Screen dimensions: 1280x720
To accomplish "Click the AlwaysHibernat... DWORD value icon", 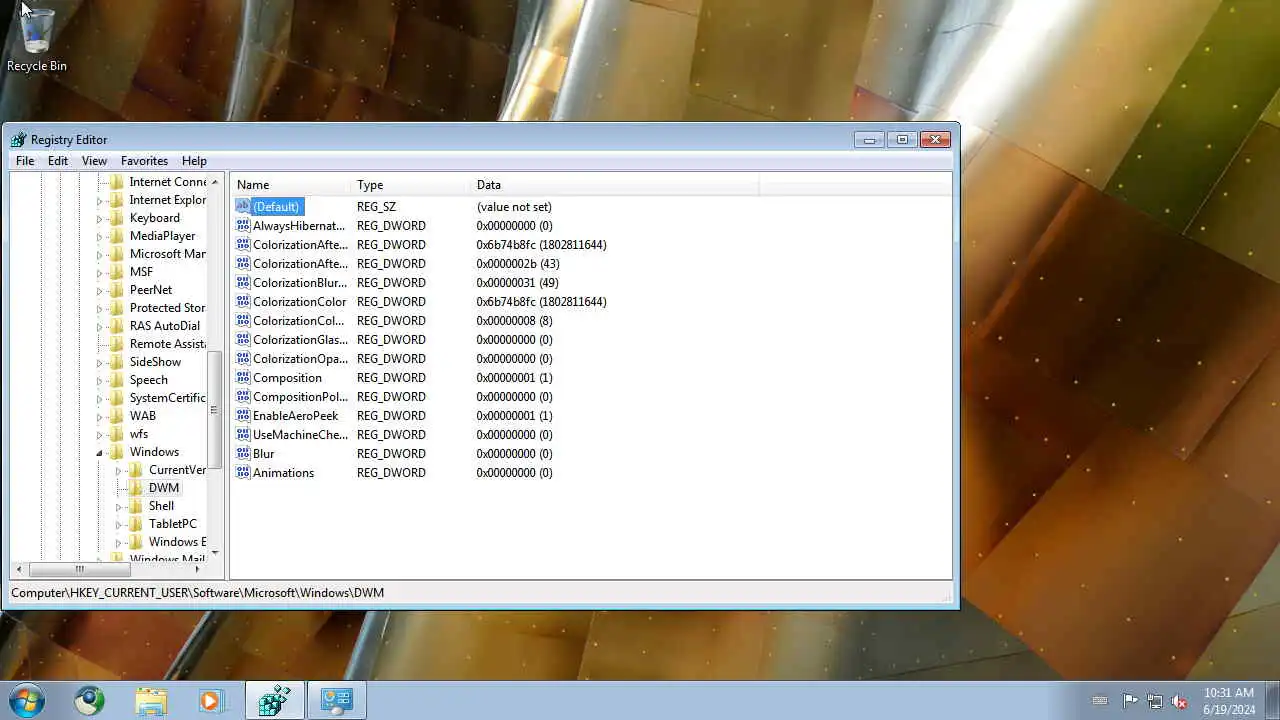I will coord(243,226).
